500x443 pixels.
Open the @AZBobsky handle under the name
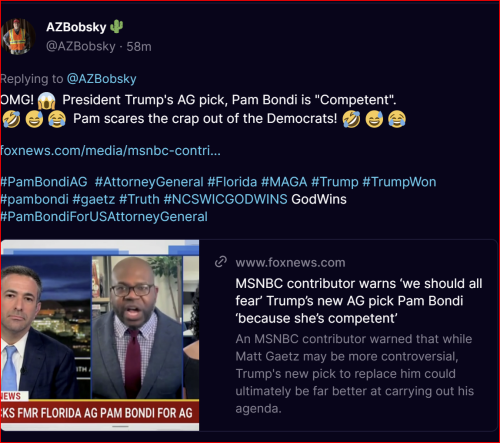point(81,46)
